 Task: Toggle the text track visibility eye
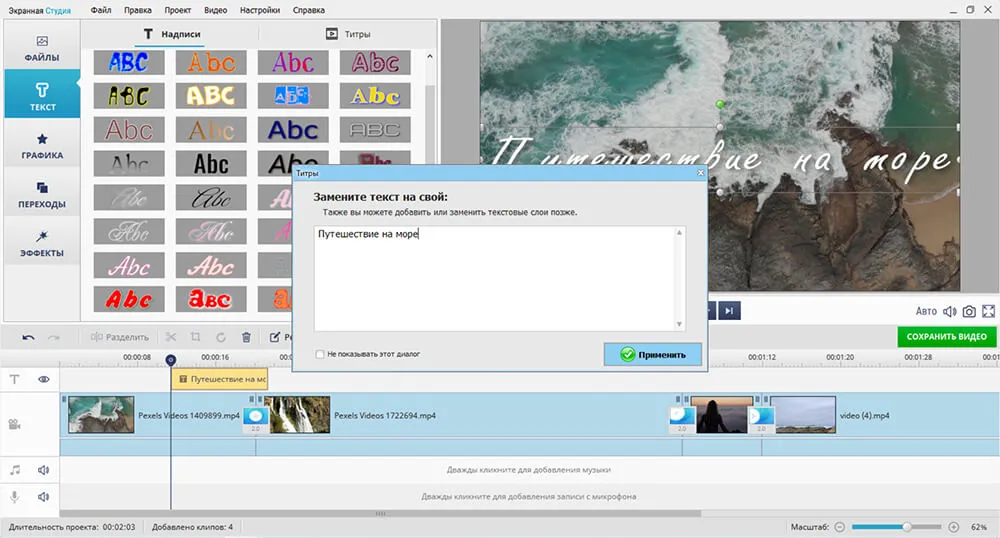[x=43, y=379]
